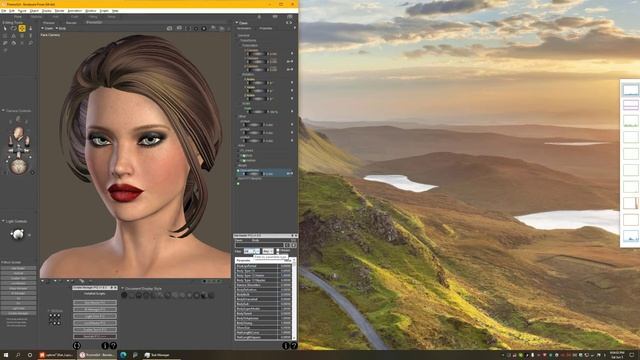Viewport: 640px width, 360px height.
Task: Select the last document display style sphere
Action: [x=211, y=295]
